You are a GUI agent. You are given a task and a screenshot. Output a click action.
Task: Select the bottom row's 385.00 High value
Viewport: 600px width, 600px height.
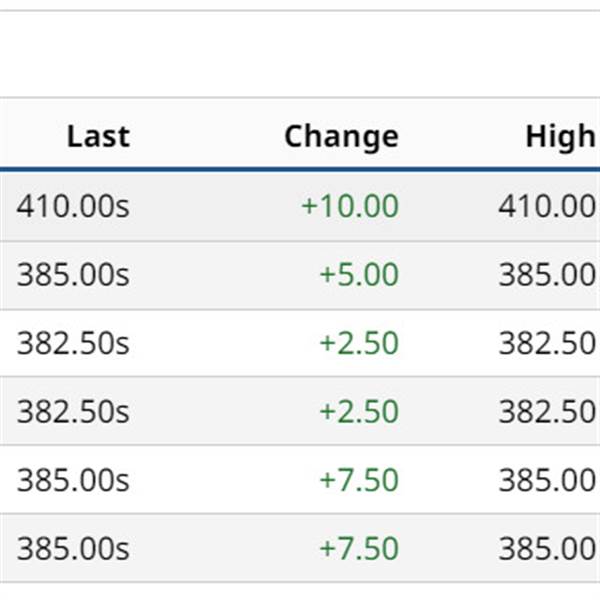(547, 548)
